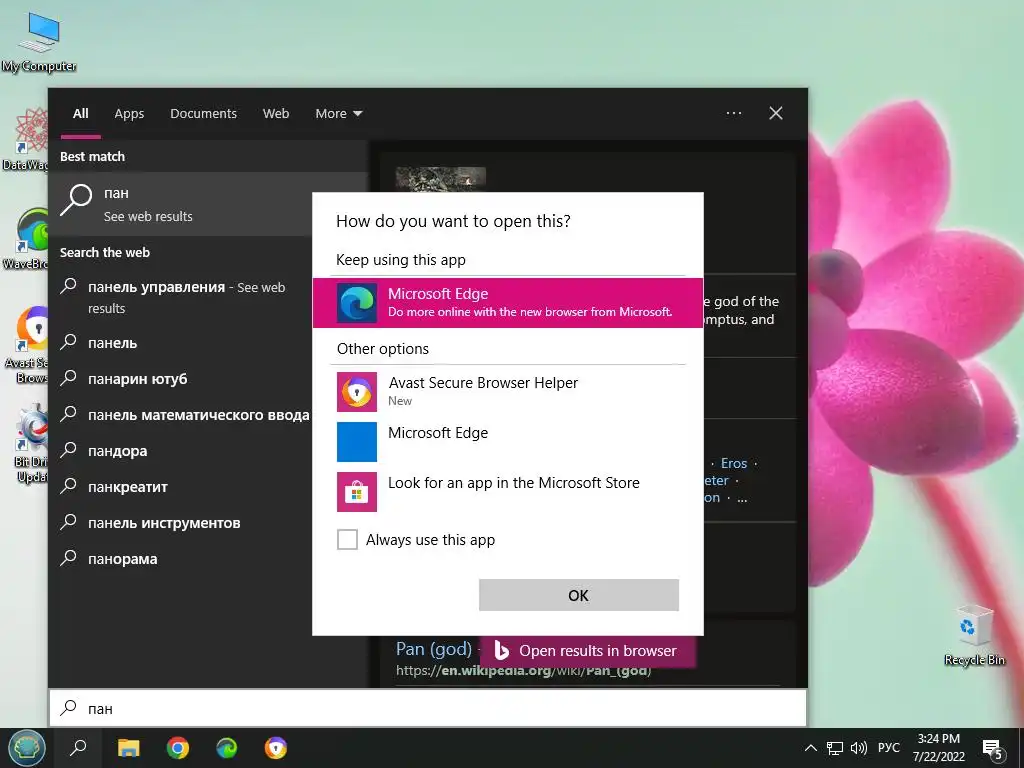Select suggestion панкреатит
This screenshot has height=768, width=1024.
(x=180, y=487)
